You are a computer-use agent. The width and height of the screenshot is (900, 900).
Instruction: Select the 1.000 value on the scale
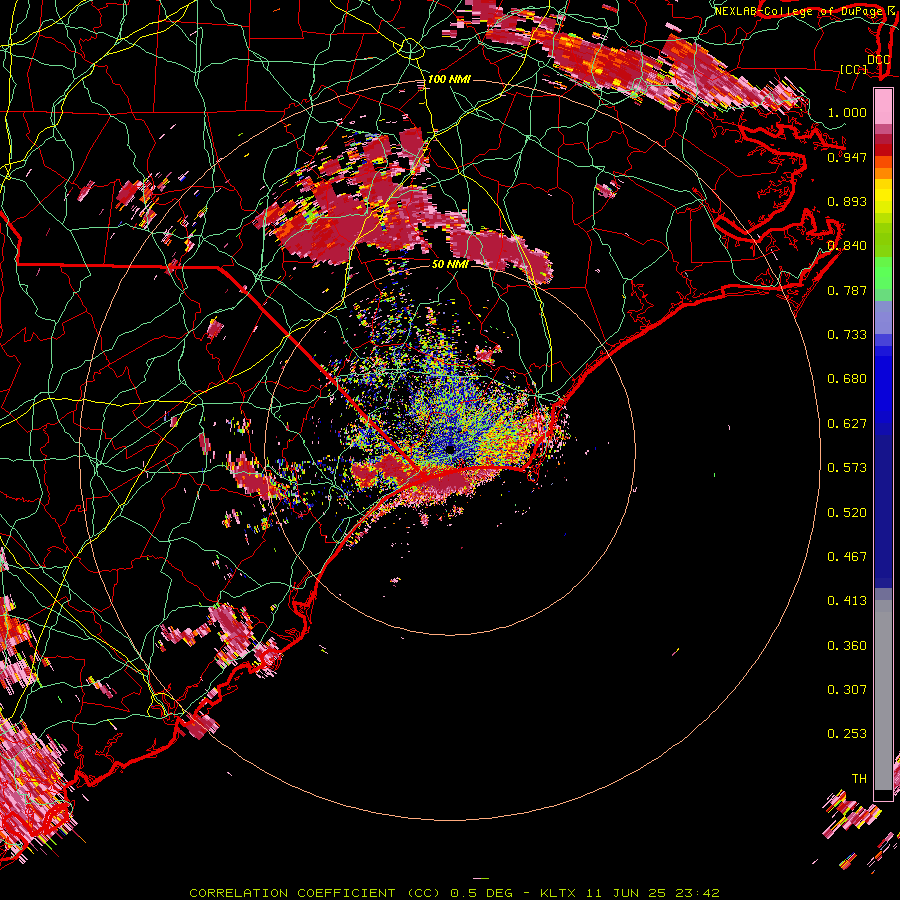847,112
